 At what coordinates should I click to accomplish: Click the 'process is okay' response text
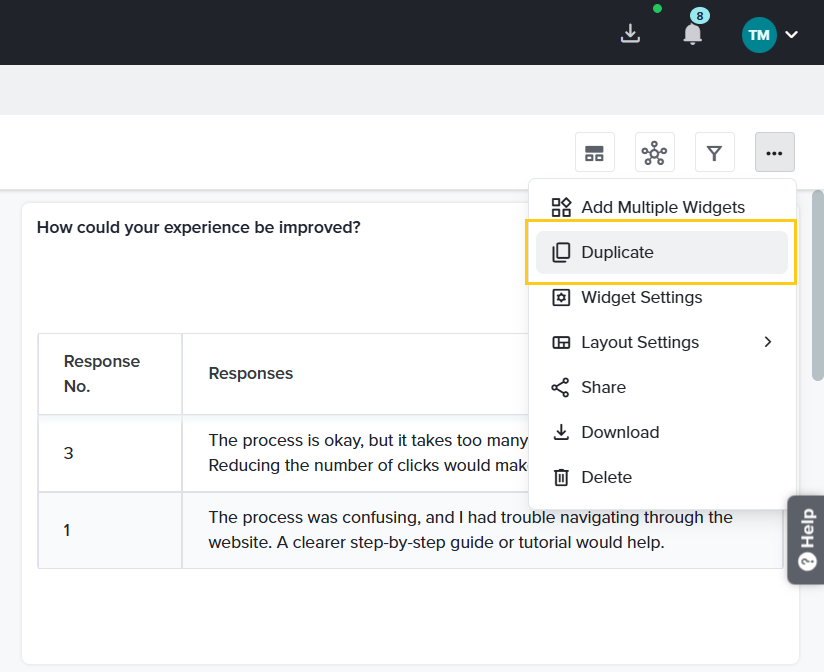click(368, 452)
